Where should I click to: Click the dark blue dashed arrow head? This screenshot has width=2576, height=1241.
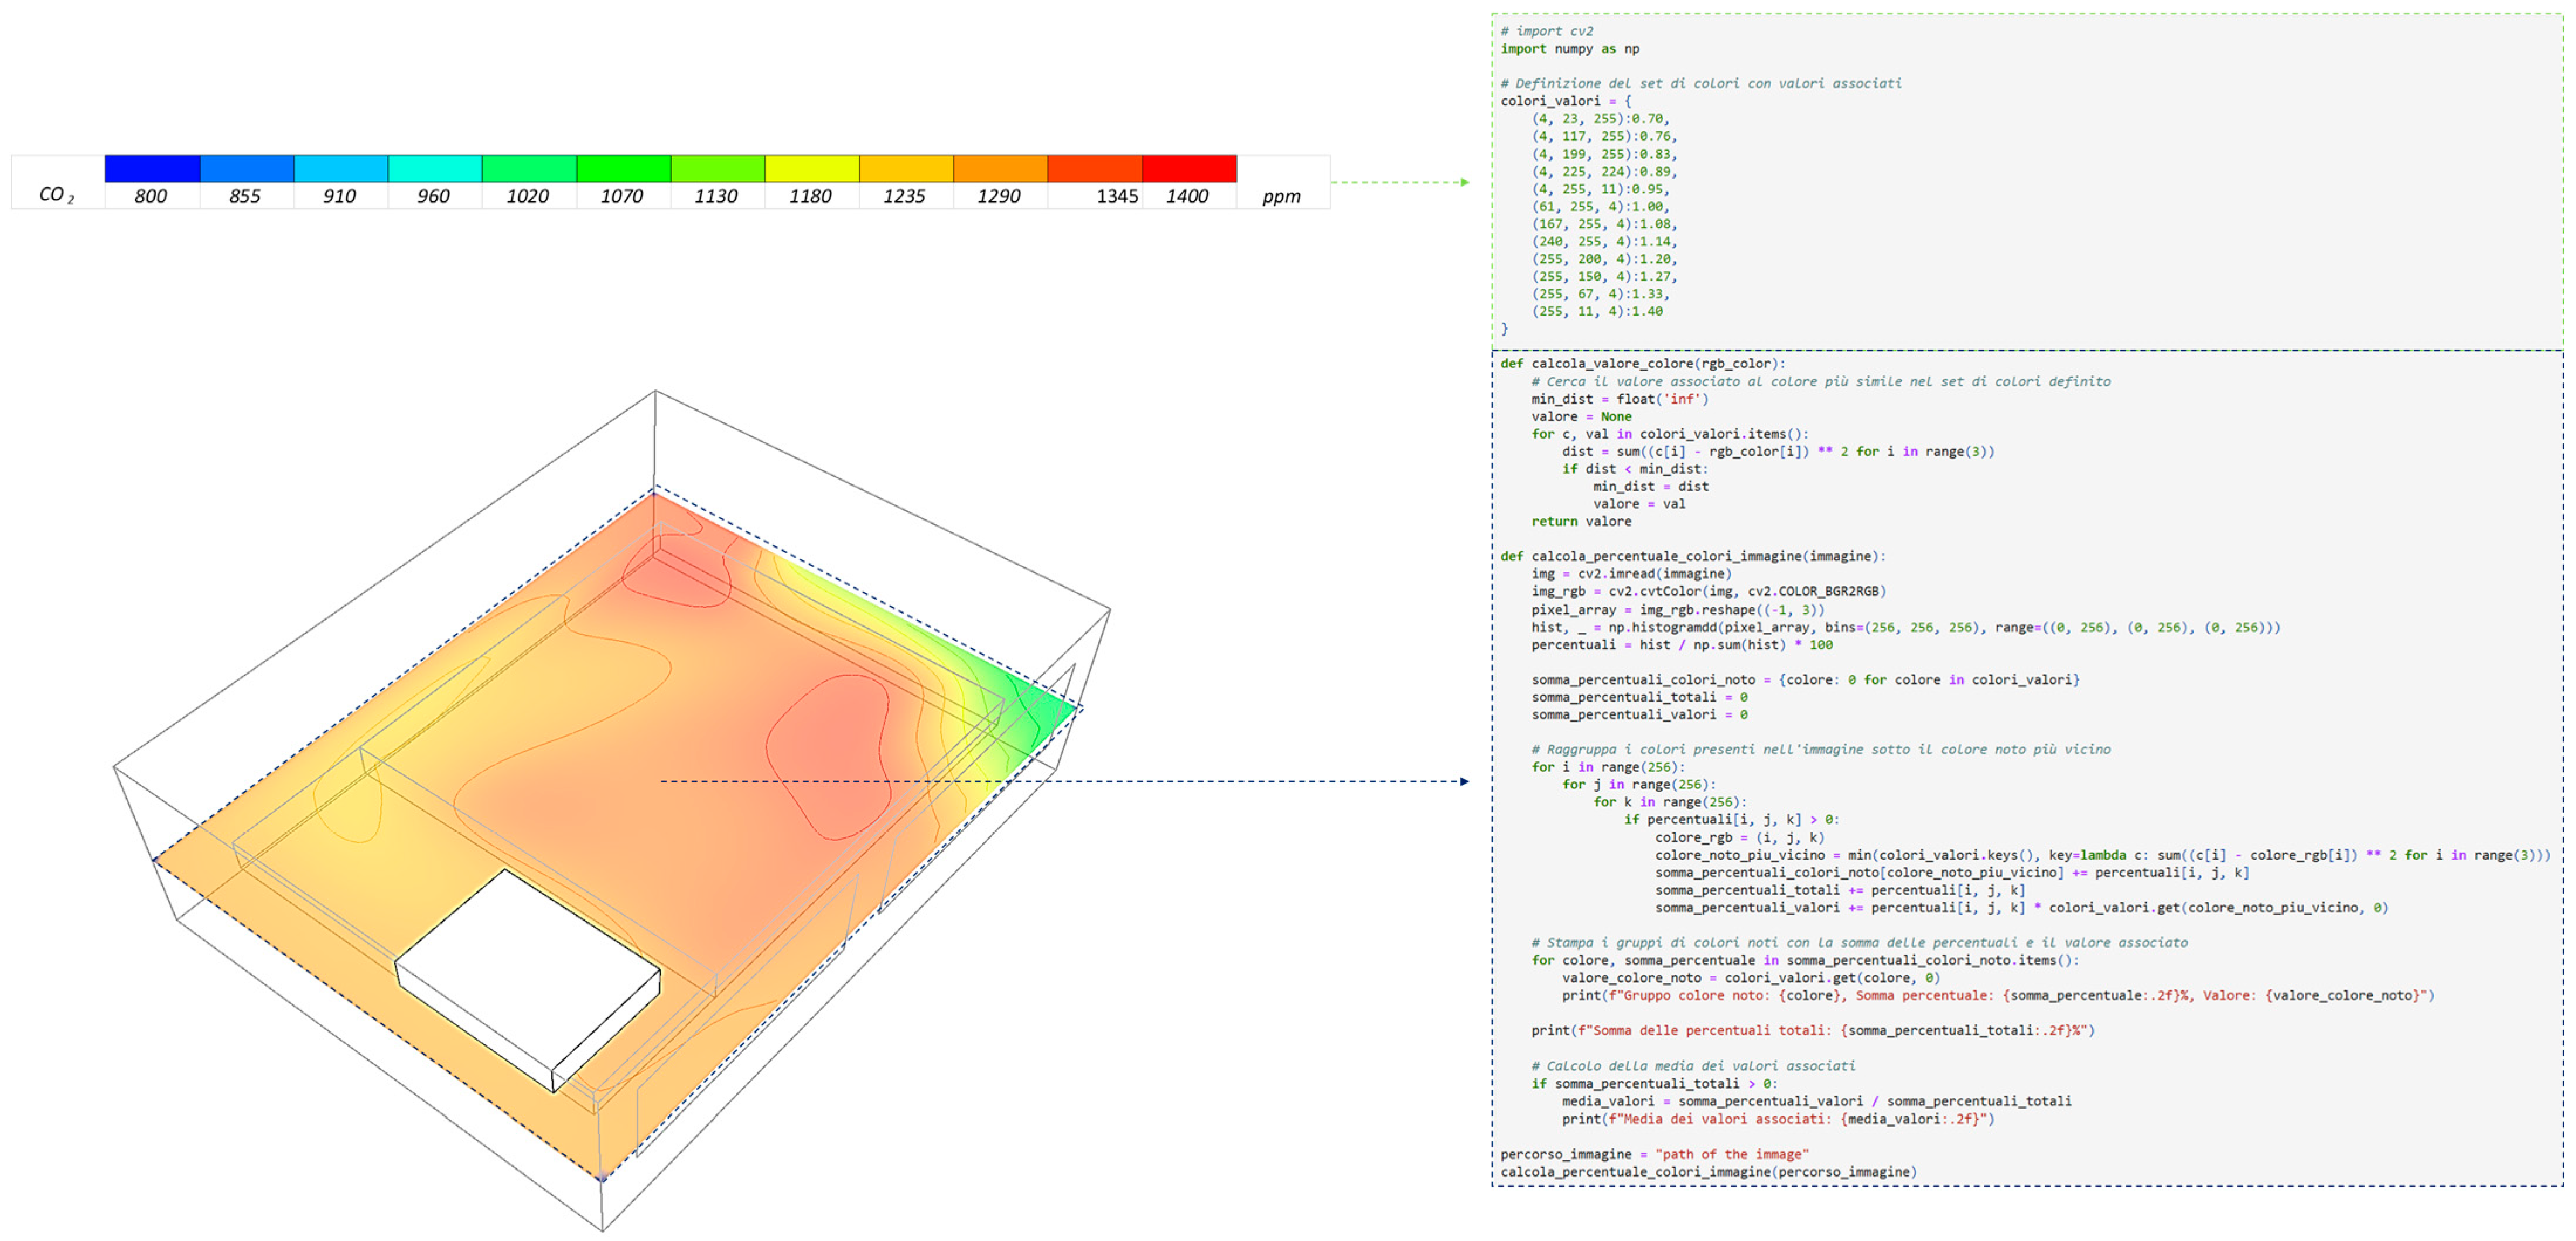(x=1464, y=781)
